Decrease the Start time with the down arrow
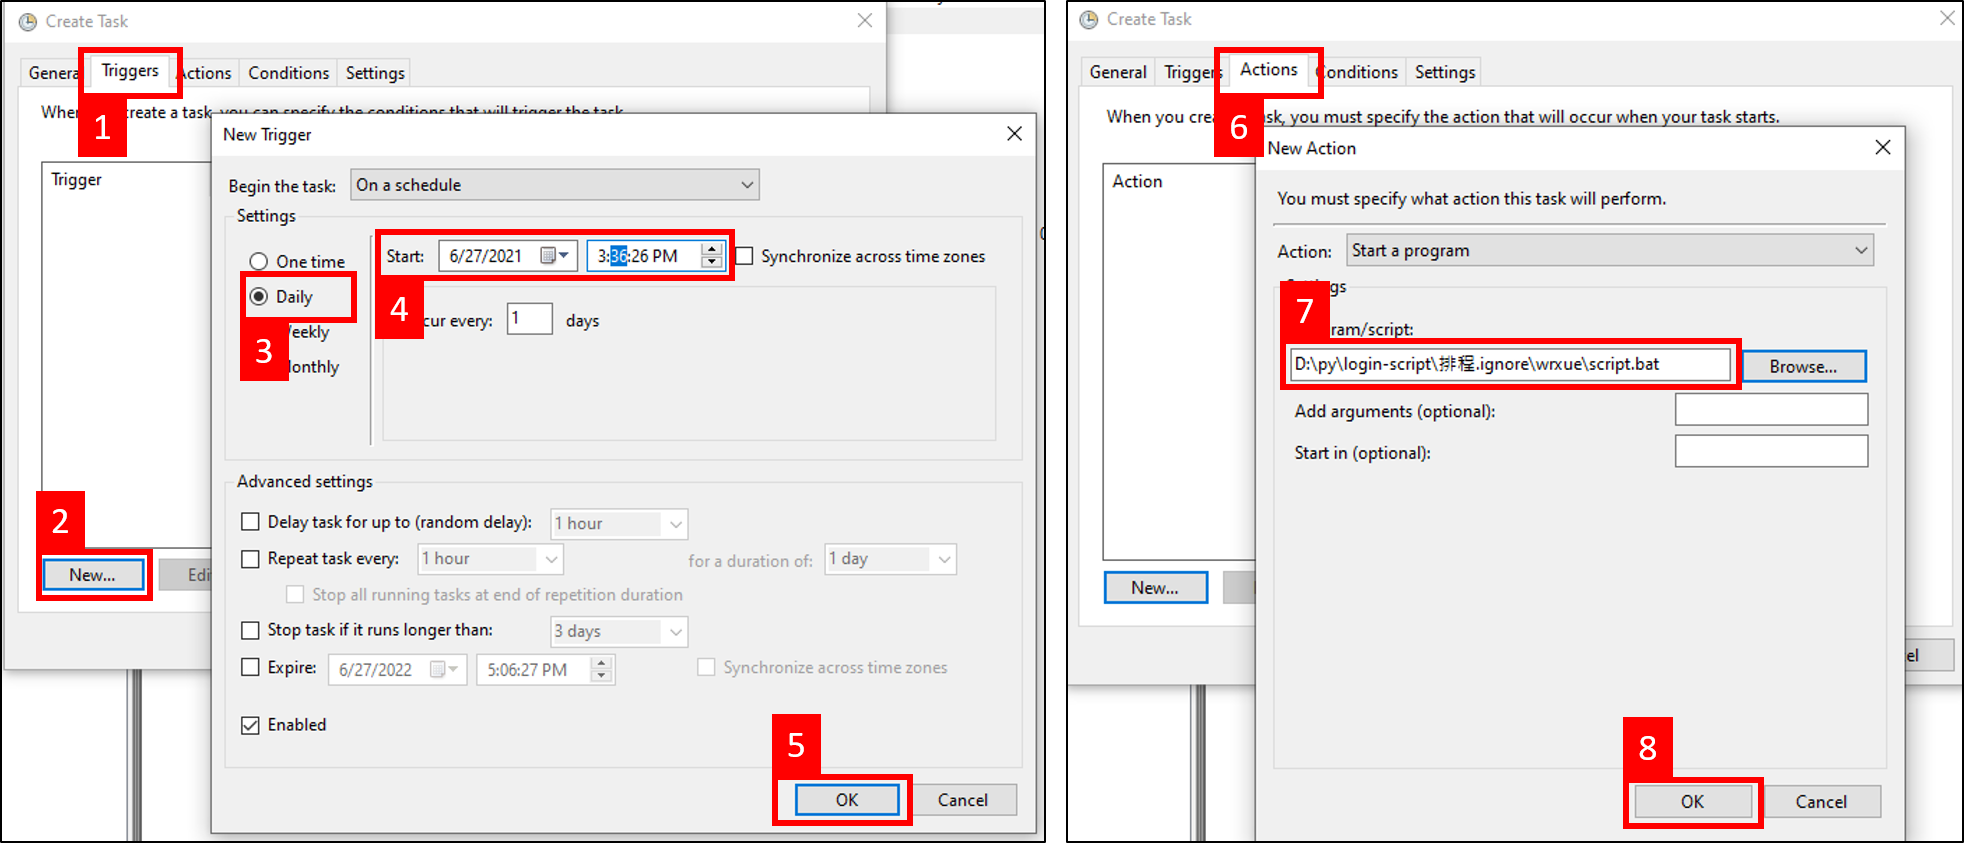 tap(711, 262)
